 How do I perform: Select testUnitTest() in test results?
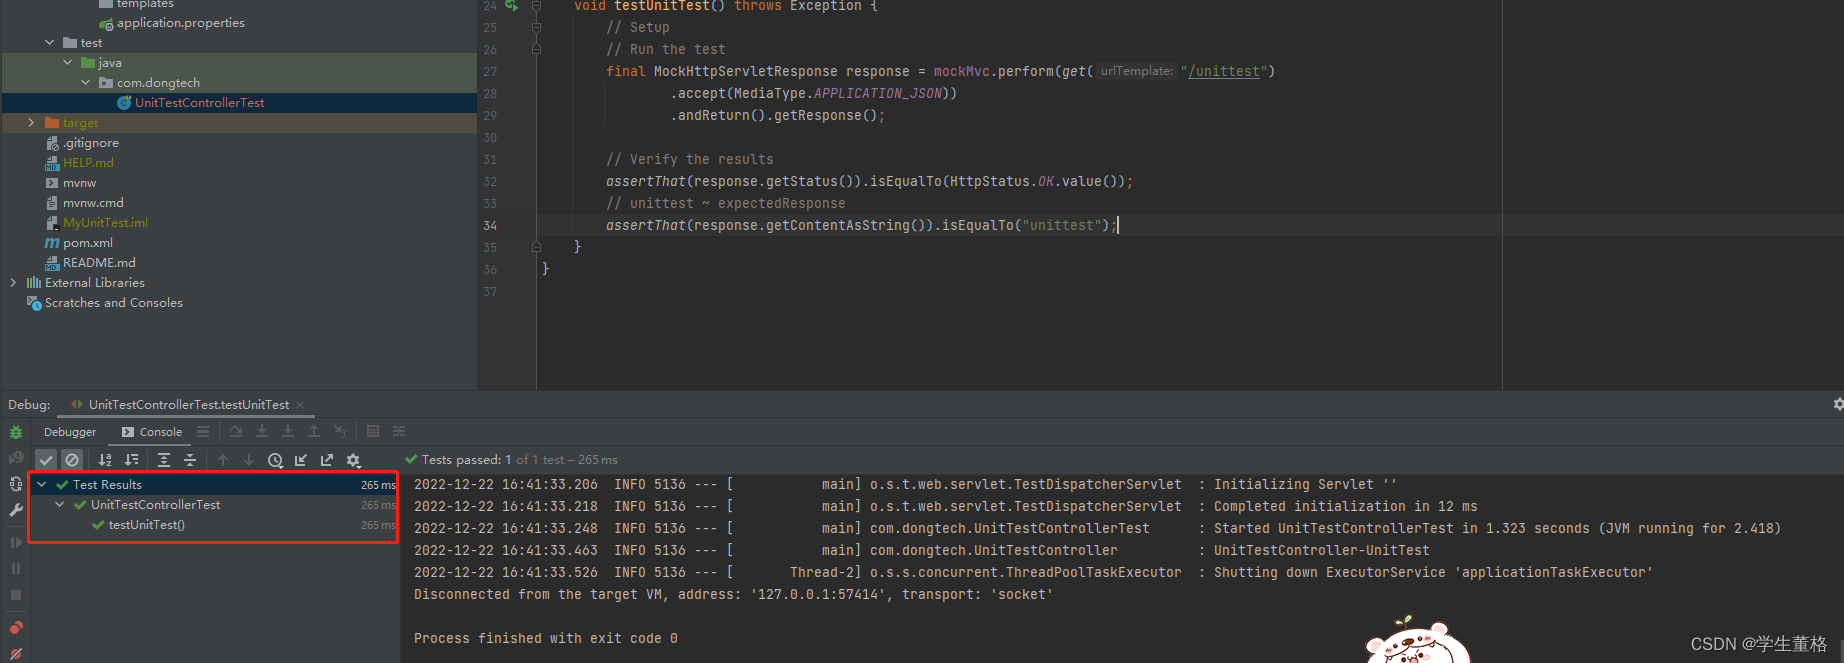146,525
